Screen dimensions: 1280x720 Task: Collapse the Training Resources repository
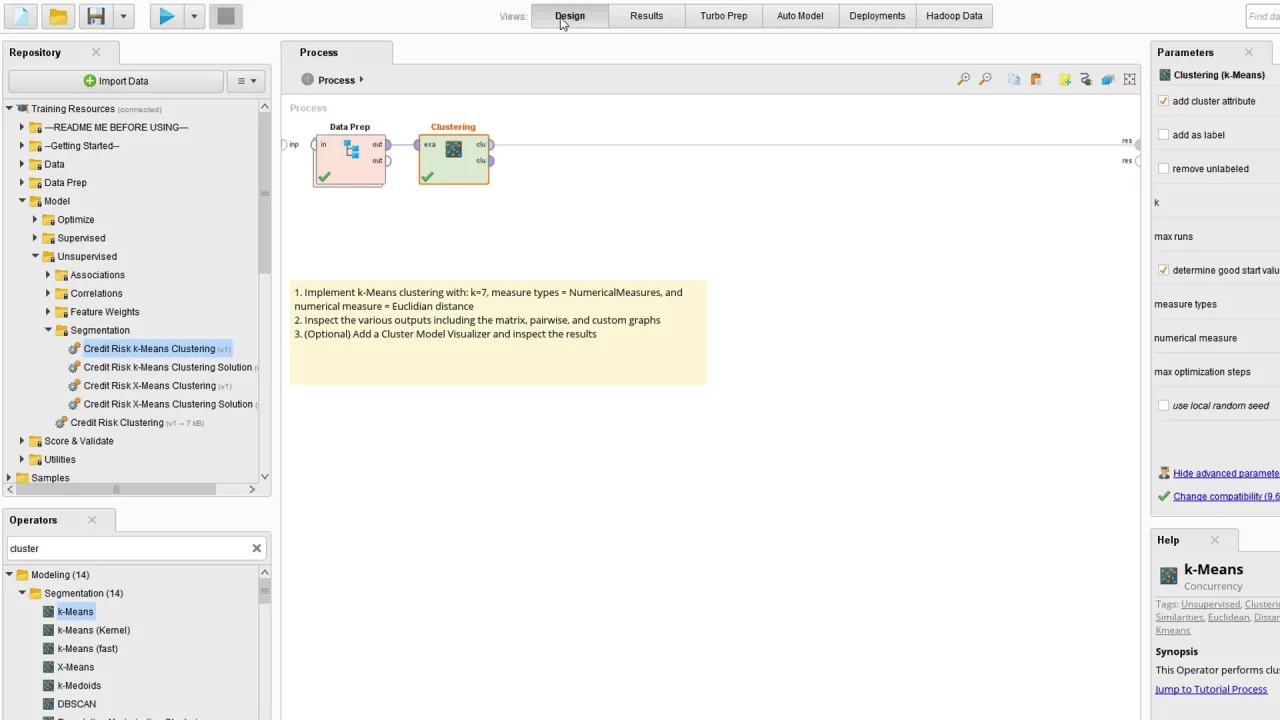pyautogui.click(x=9, y=109)
